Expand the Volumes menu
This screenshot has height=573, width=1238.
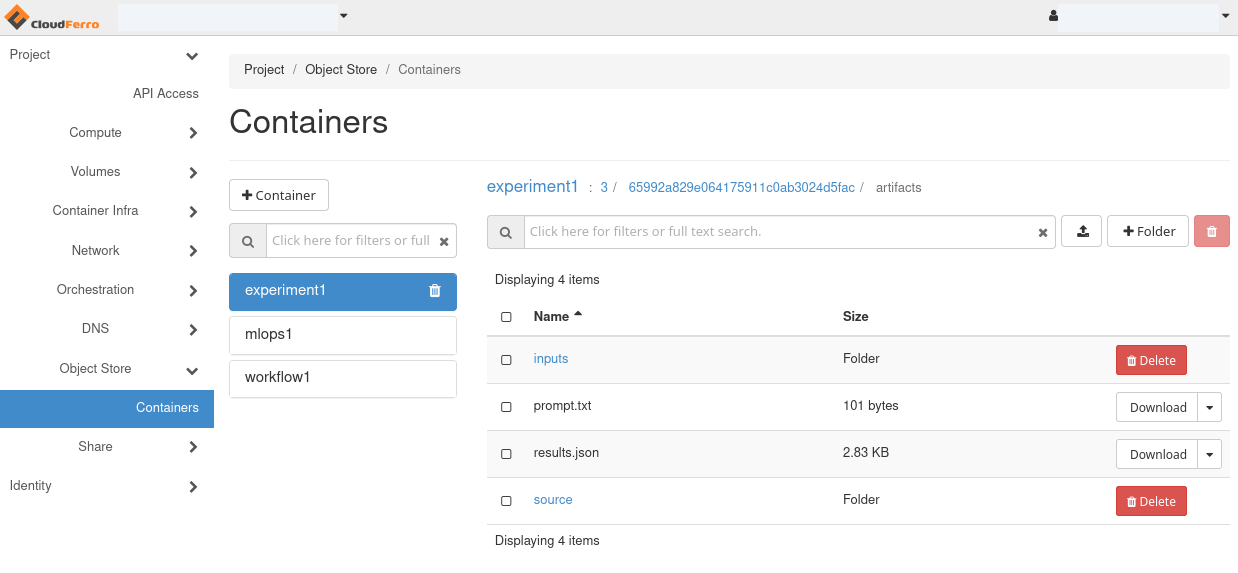tap(193, 173)
